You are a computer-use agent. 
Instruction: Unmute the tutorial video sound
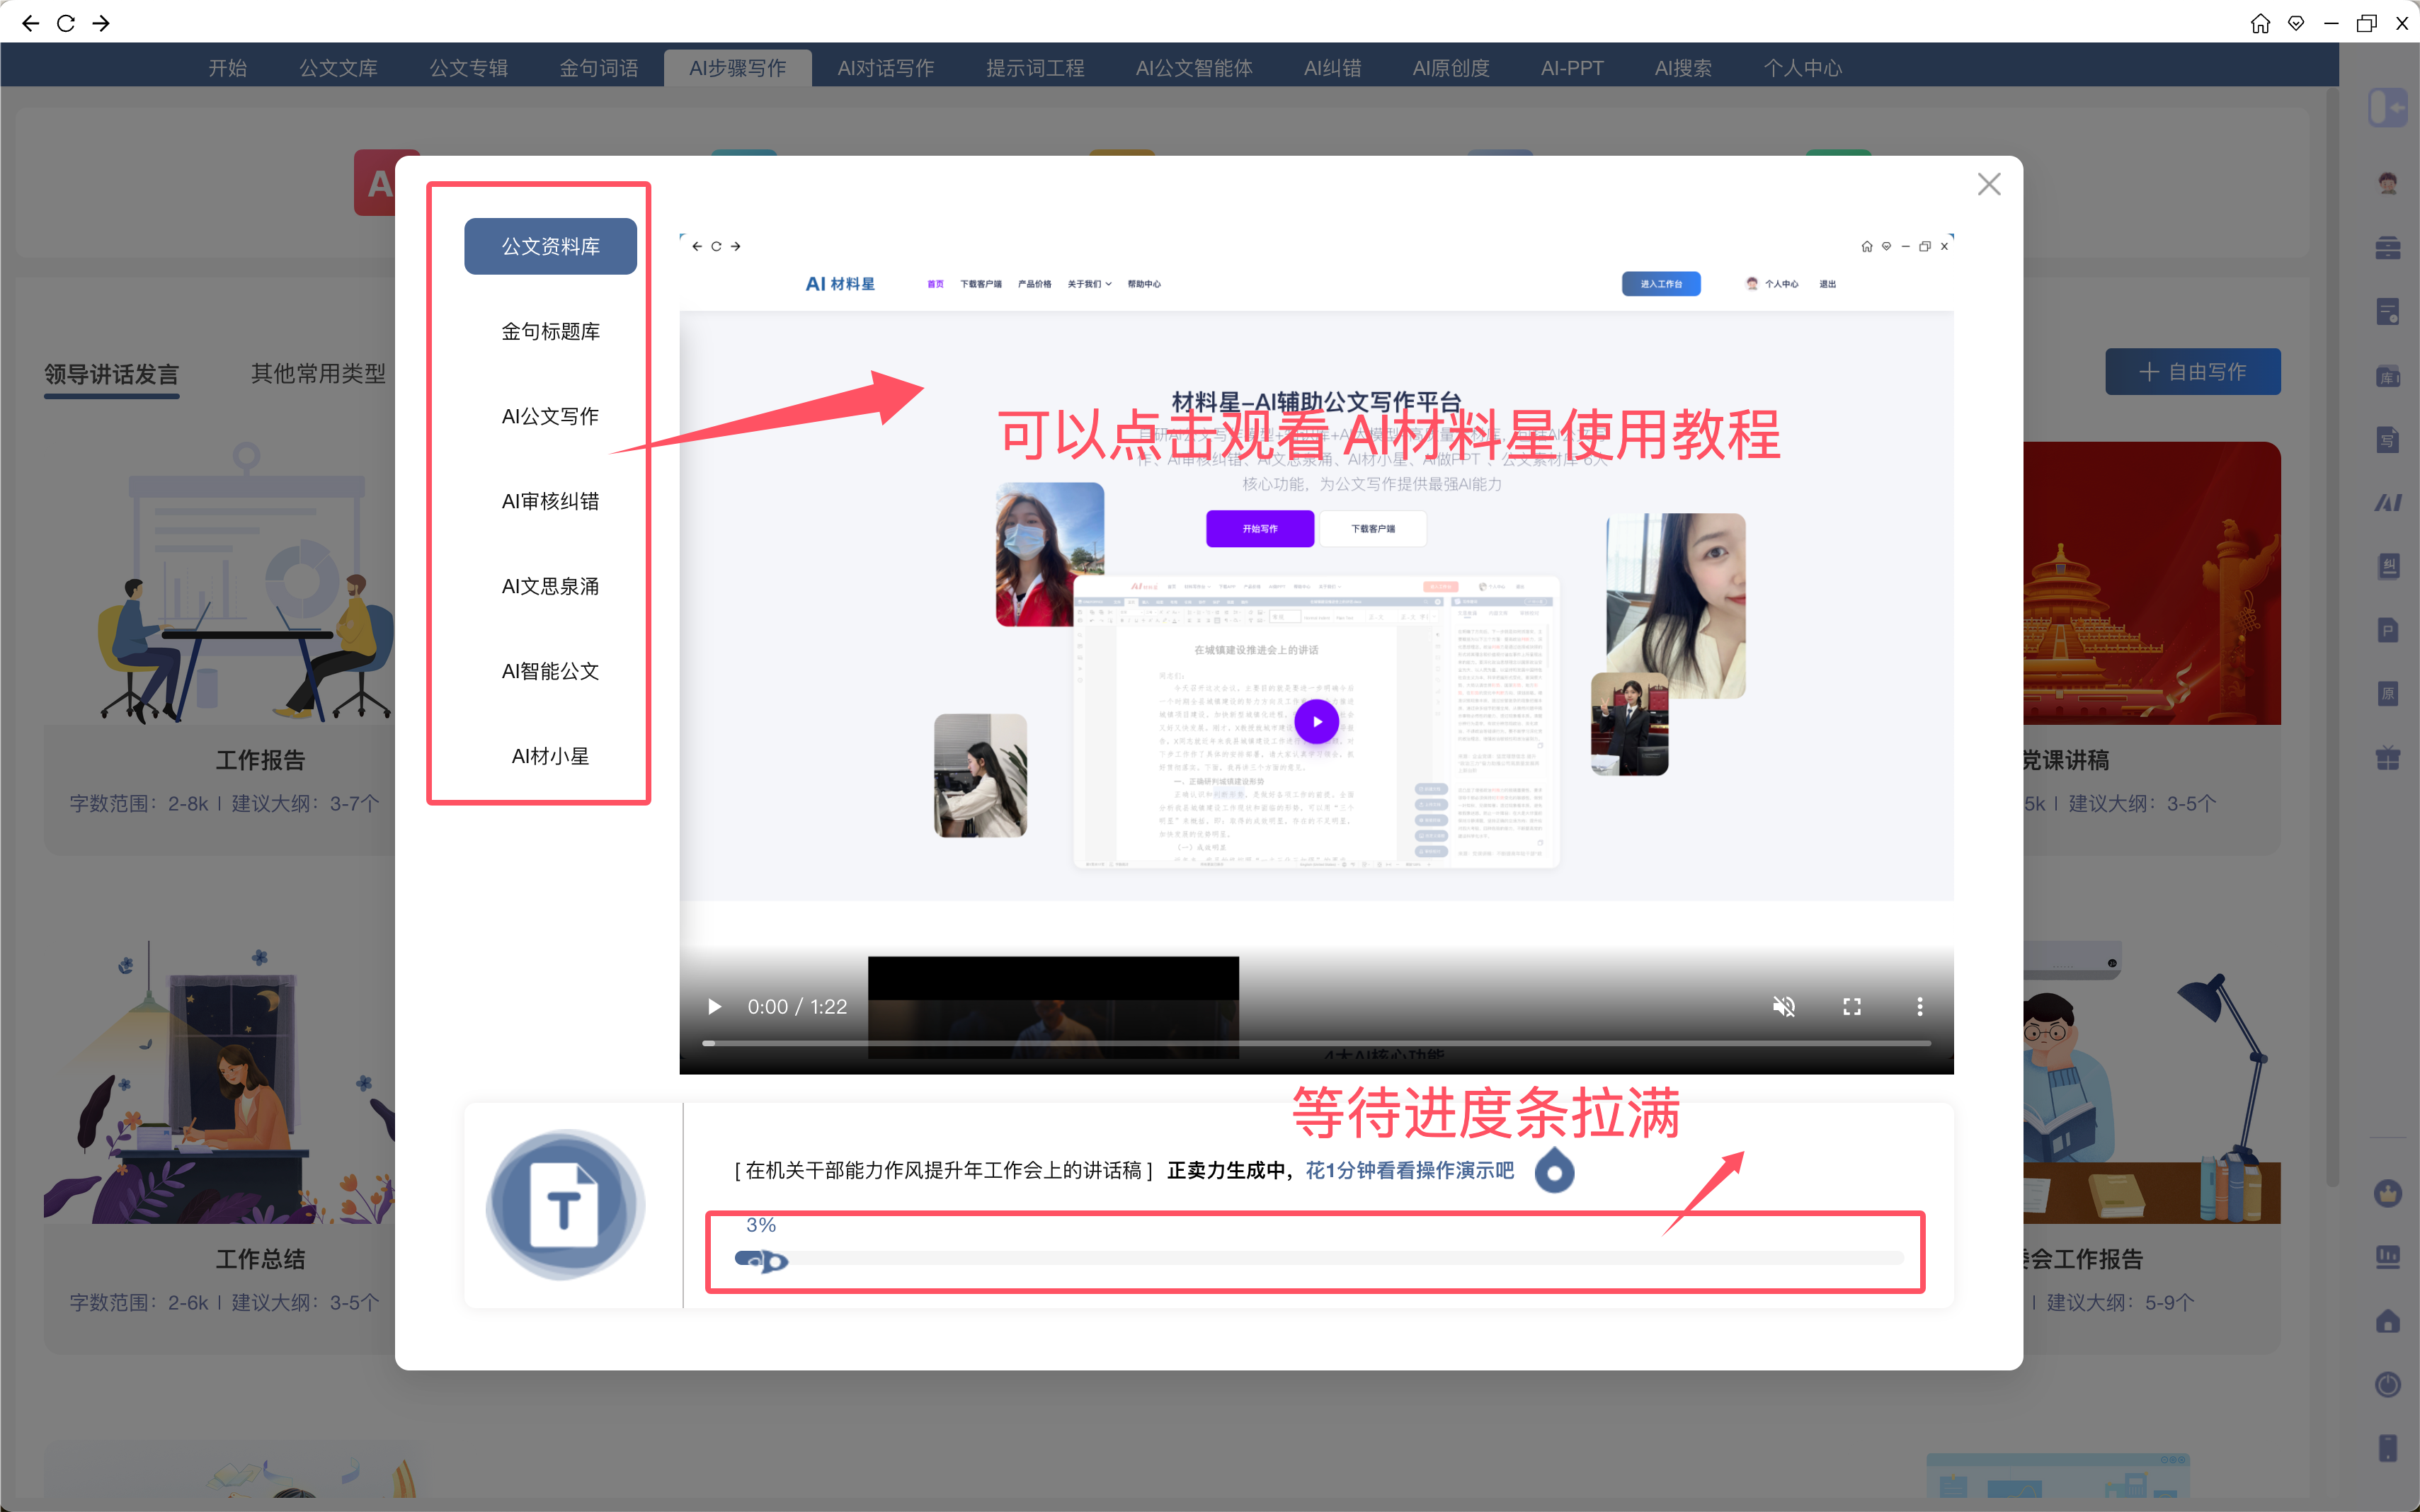[1783, 1006]
